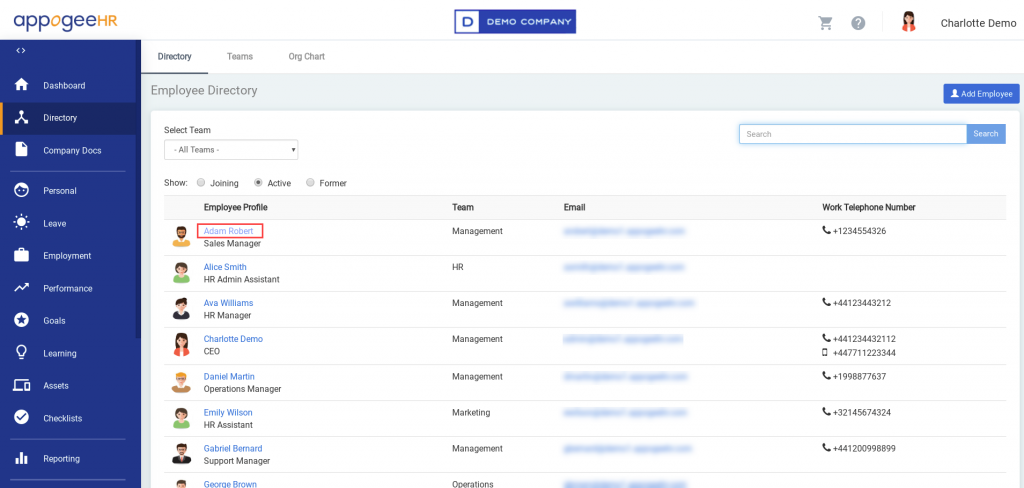Open the shopping cart icon
This screenshot has width=1024, height=488.
825,23
